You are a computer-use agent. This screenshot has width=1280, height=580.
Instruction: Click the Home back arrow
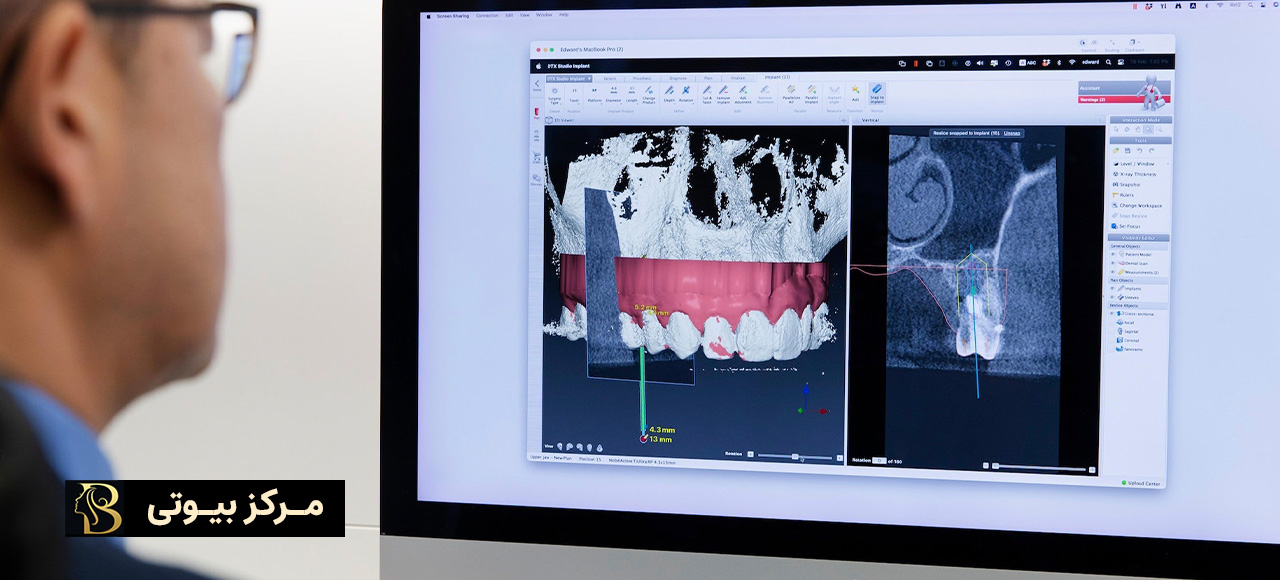pos(537,85)
